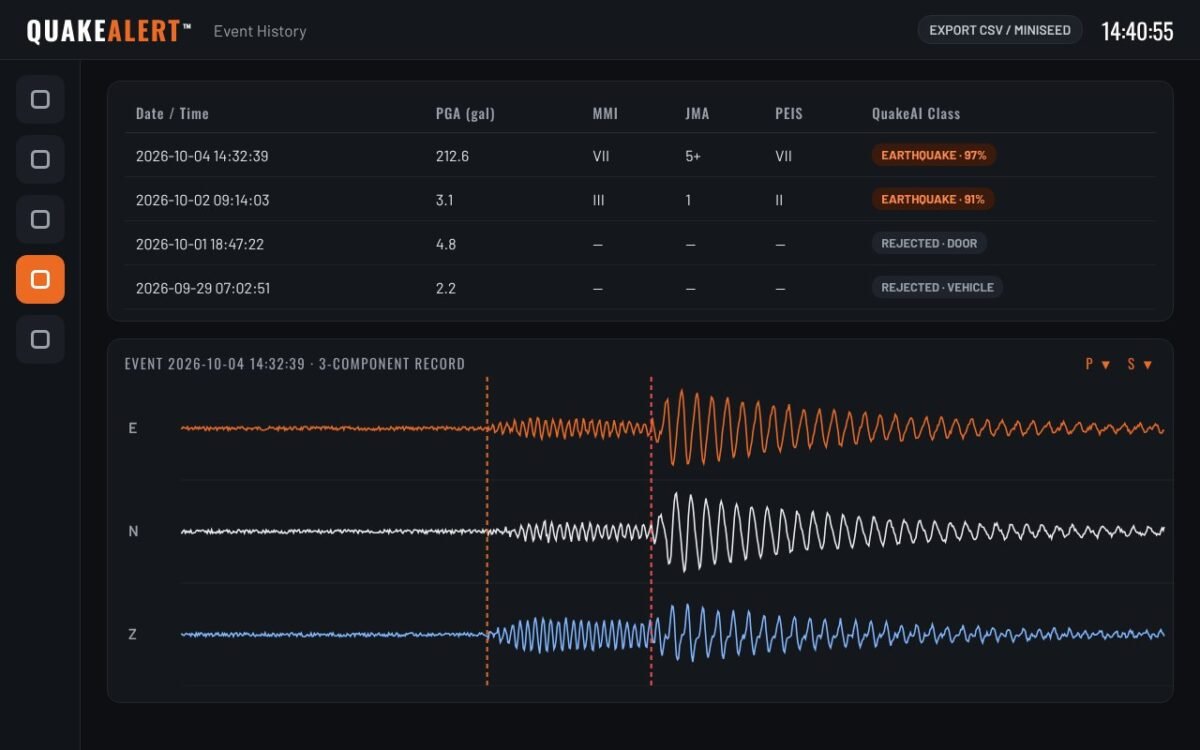
Task: Click the JMA column header
Action: (x=697, y=113)
